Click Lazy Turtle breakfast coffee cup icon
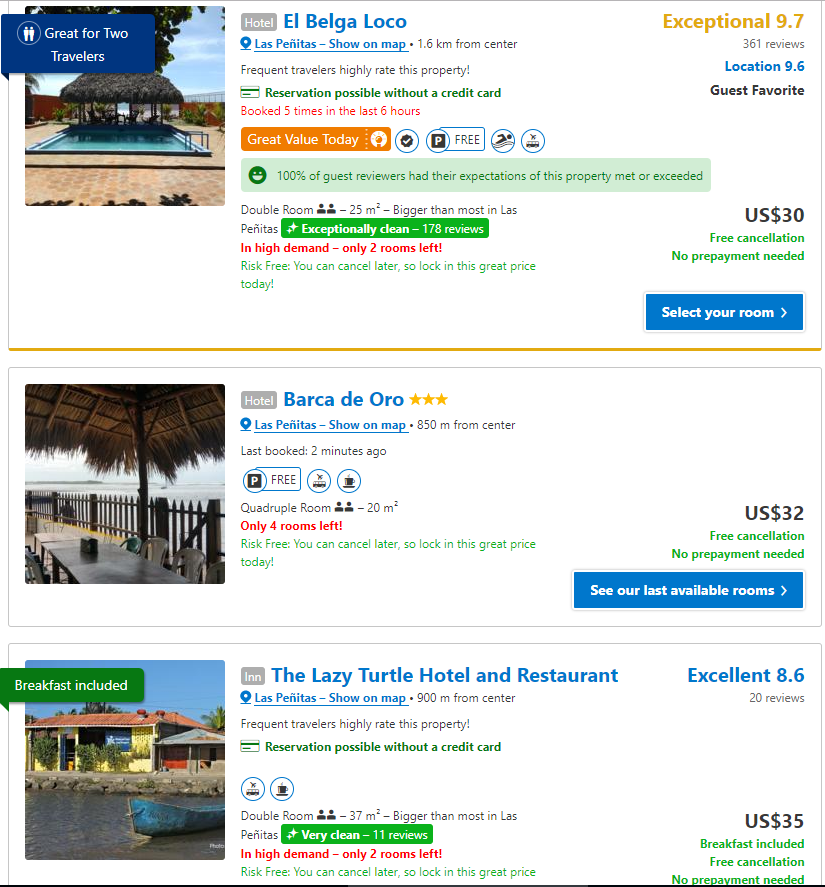Screen dimensions: 825x887 (282, 789)
